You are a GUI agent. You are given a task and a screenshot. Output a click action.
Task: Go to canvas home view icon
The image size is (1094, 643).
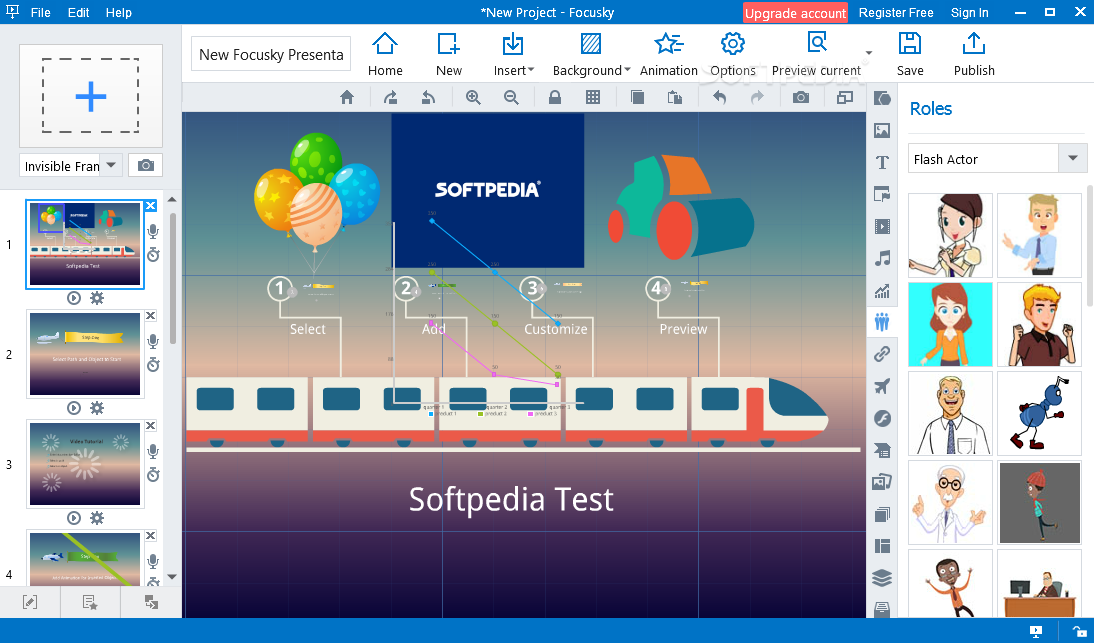point(347,98)
